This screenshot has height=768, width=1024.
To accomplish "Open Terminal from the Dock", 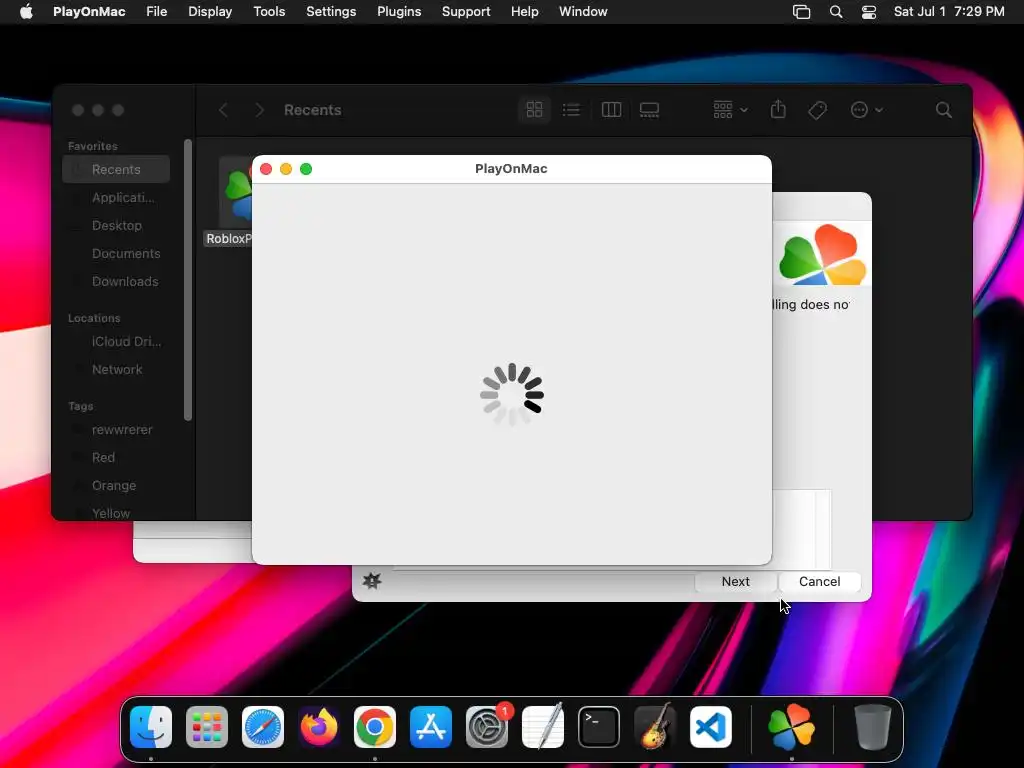I will point(599,727).
